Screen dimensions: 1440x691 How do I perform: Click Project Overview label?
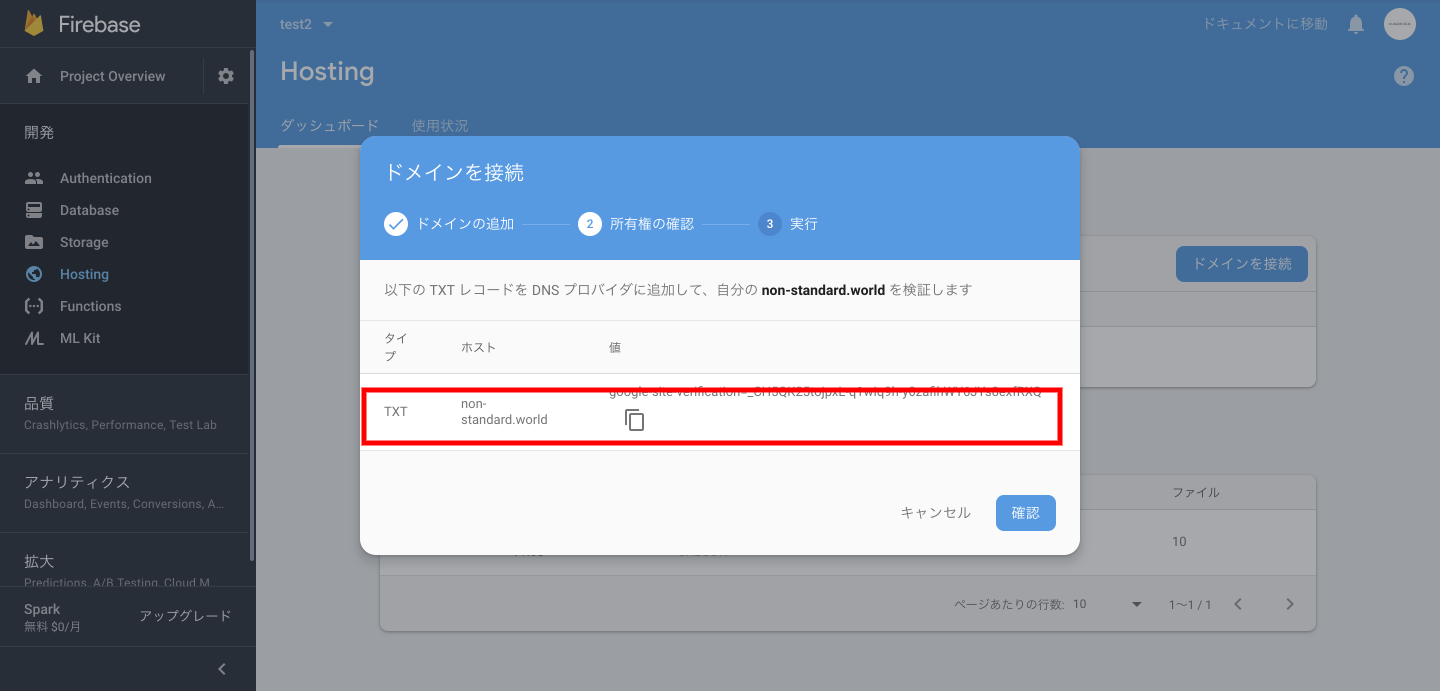coord(113,76)
